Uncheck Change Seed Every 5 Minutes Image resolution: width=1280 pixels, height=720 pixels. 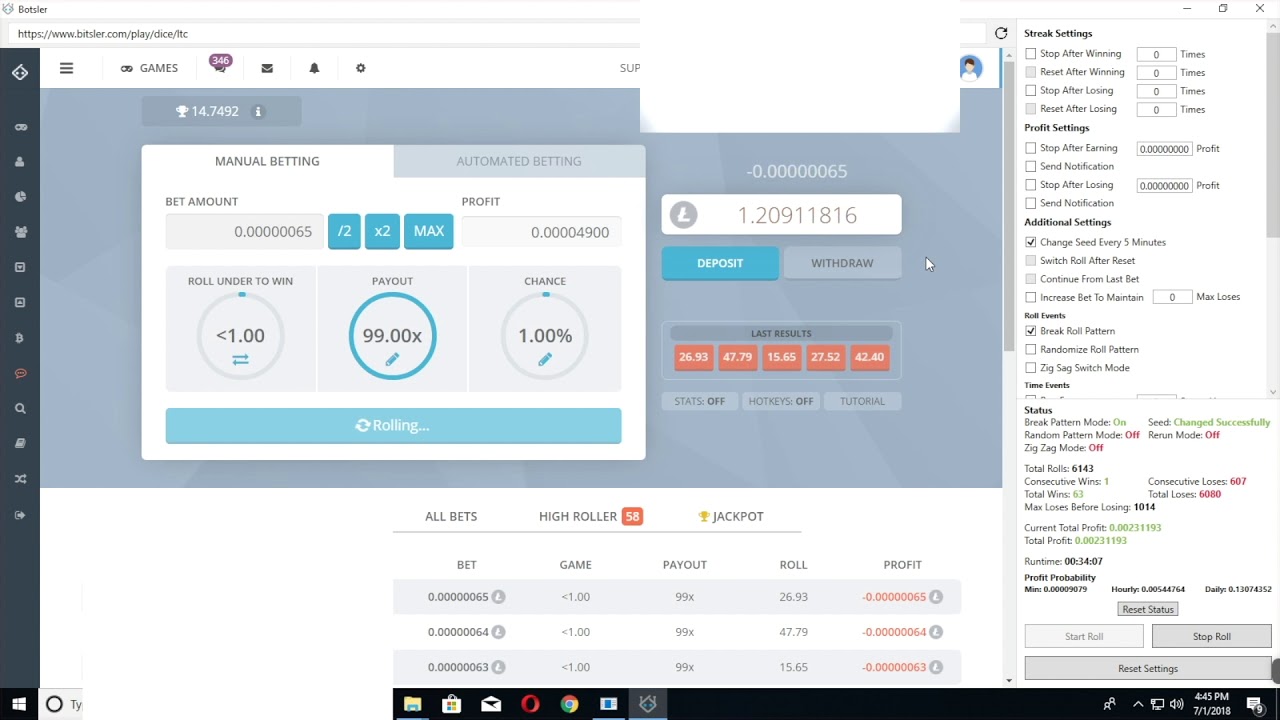(1031, 242)
